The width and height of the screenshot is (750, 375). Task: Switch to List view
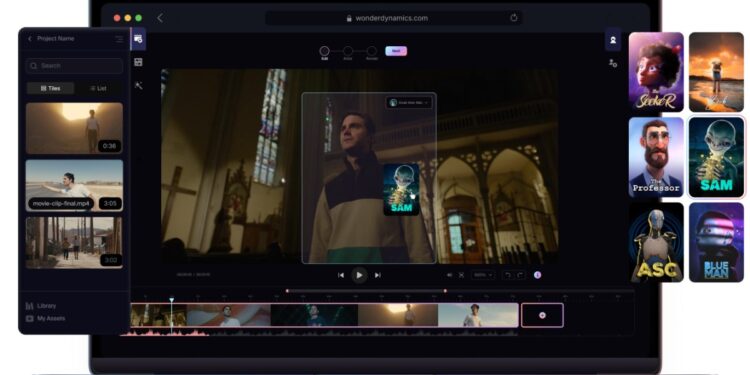click(x=98, y=88)
